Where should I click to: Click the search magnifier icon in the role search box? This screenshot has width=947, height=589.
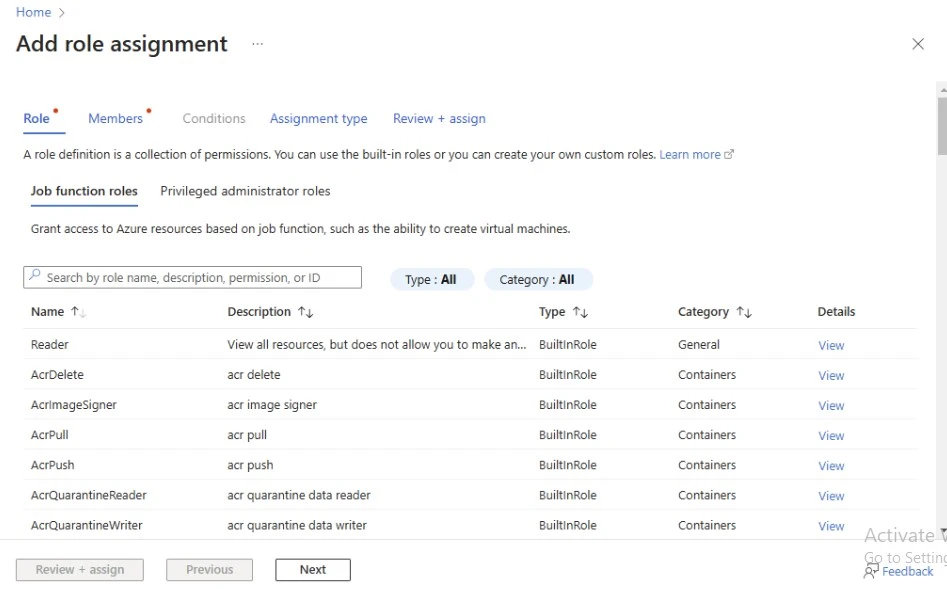pyautogui.click(x=35, y=276)
